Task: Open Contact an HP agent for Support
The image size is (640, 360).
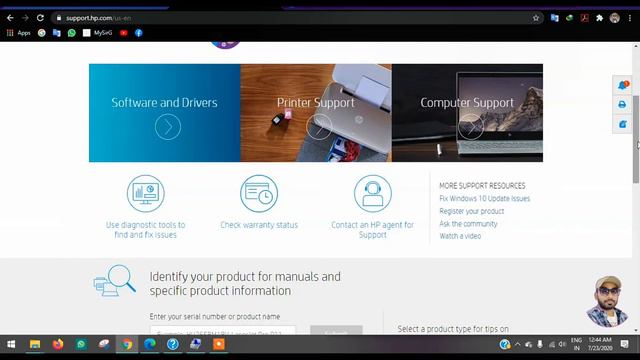Action: pyautogui.click(x=373, y=230)
